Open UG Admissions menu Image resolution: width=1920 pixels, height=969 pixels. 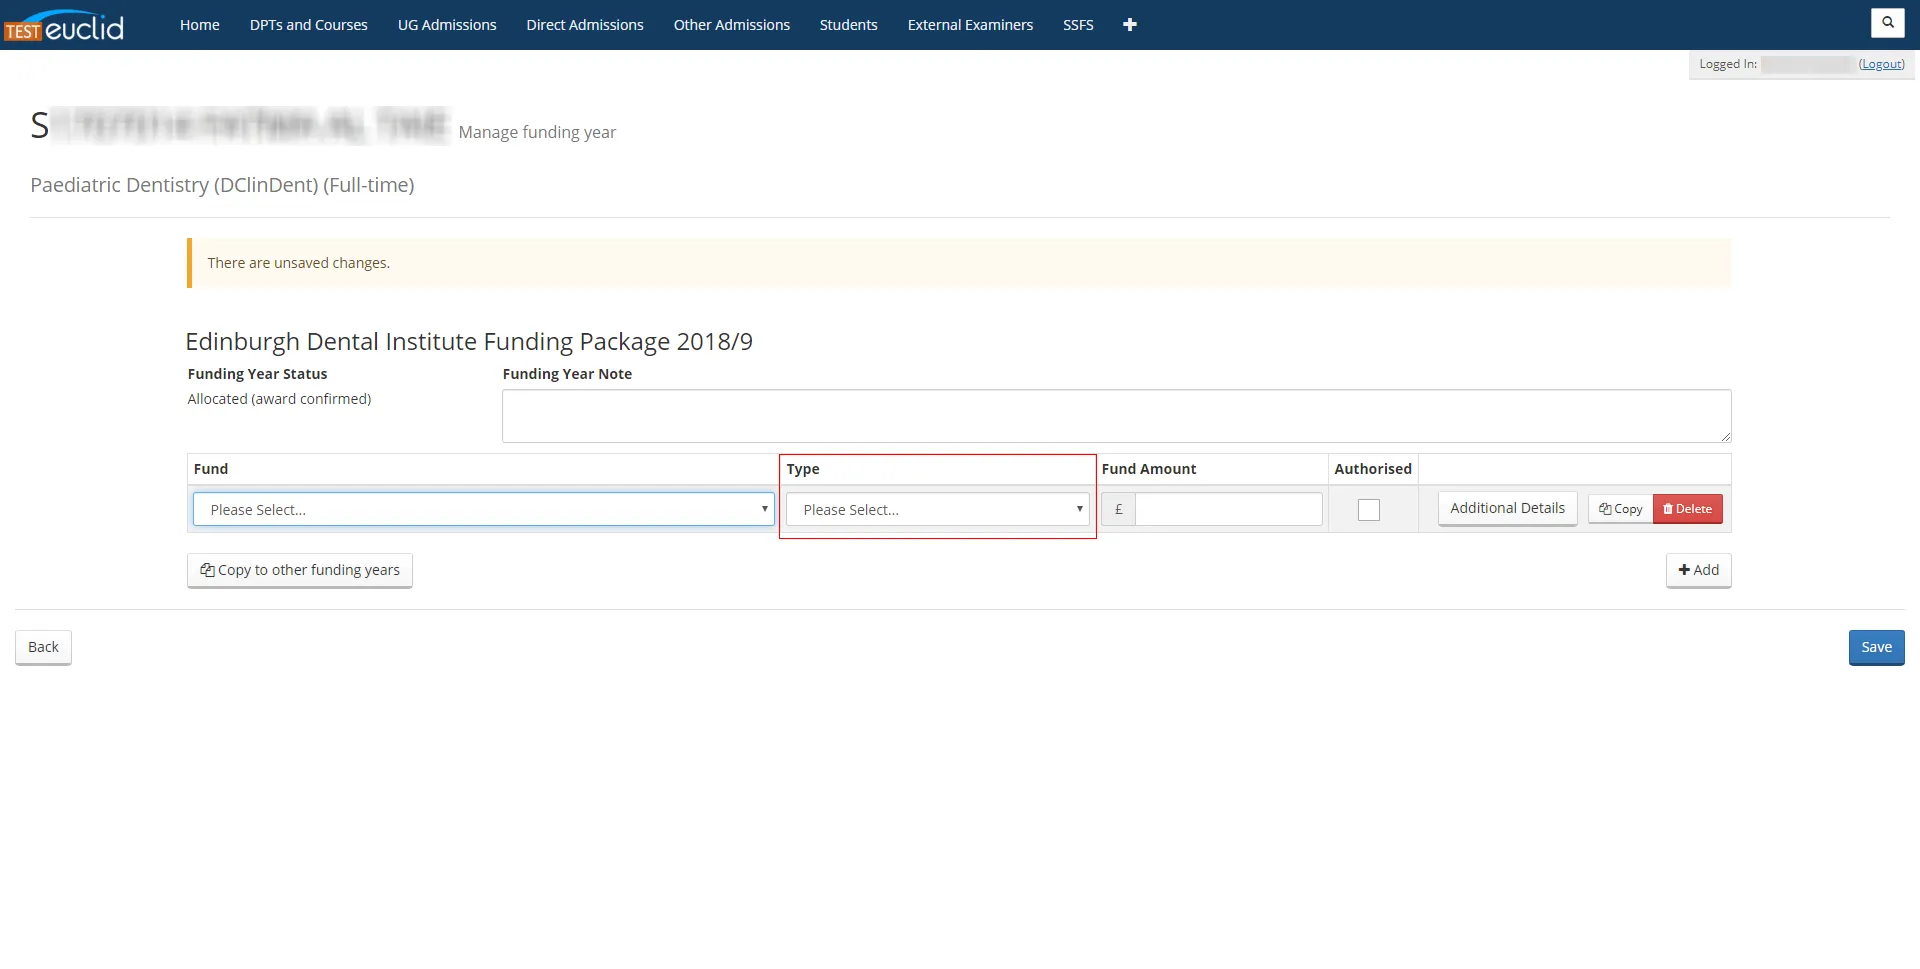[x=447, y=25]
